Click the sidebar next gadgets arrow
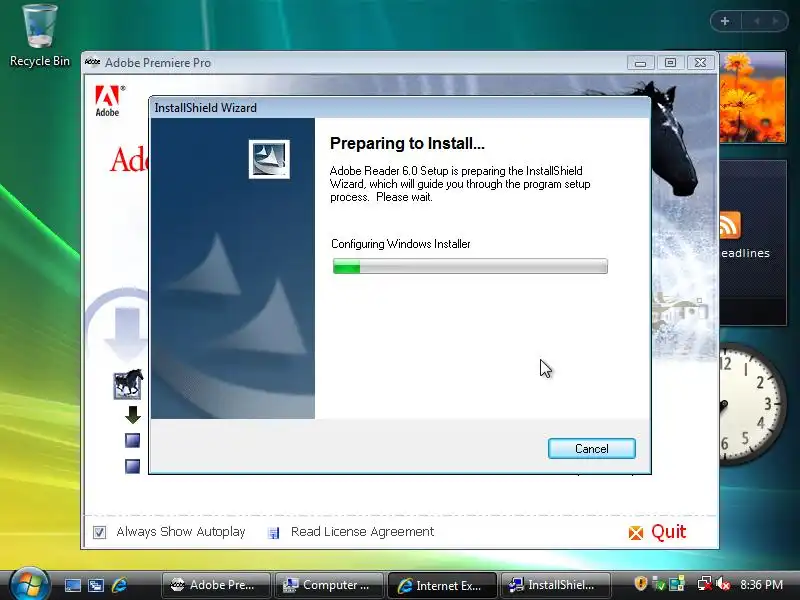The image size is (800, 600). tap(776, 21)
